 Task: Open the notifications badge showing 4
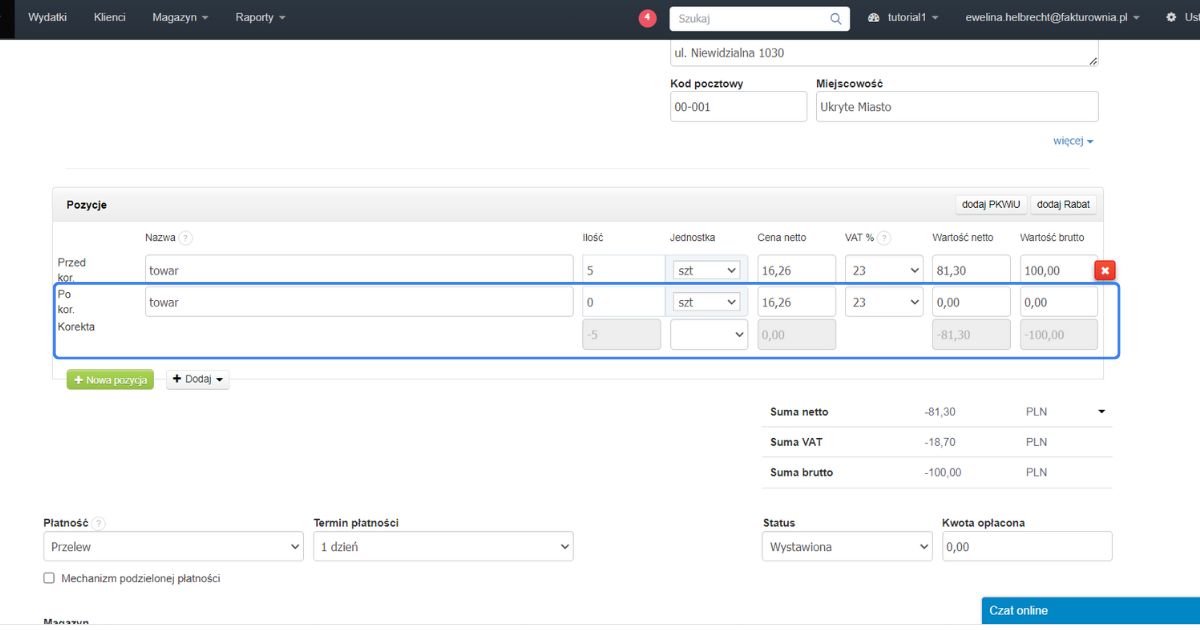(x=648, y=18)
